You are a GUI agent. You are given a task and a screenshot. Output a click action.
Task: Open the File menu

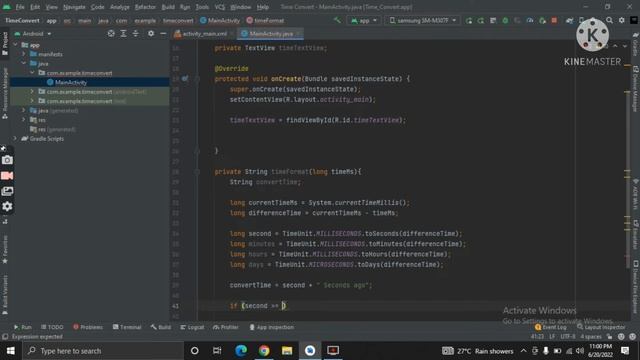pyautogui.click(x=20, y=7)
